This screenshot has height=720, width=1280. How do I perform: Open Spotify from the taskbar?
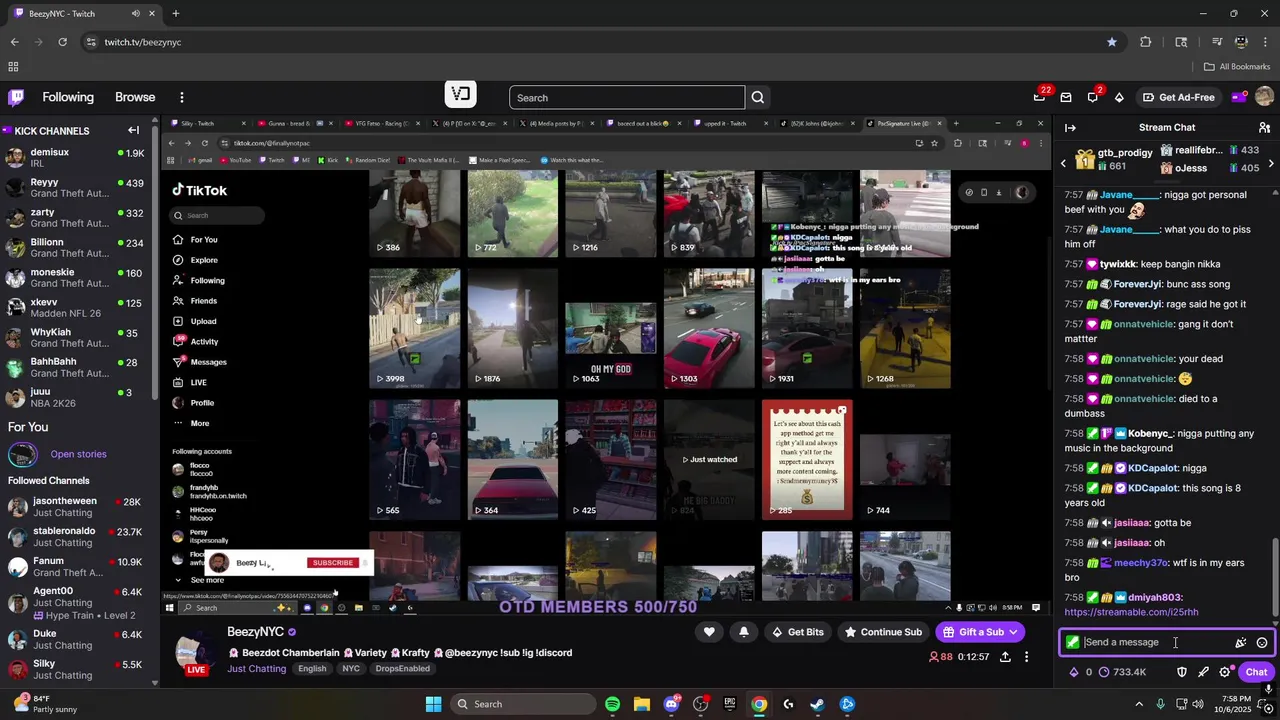click(x=612, y=704)
